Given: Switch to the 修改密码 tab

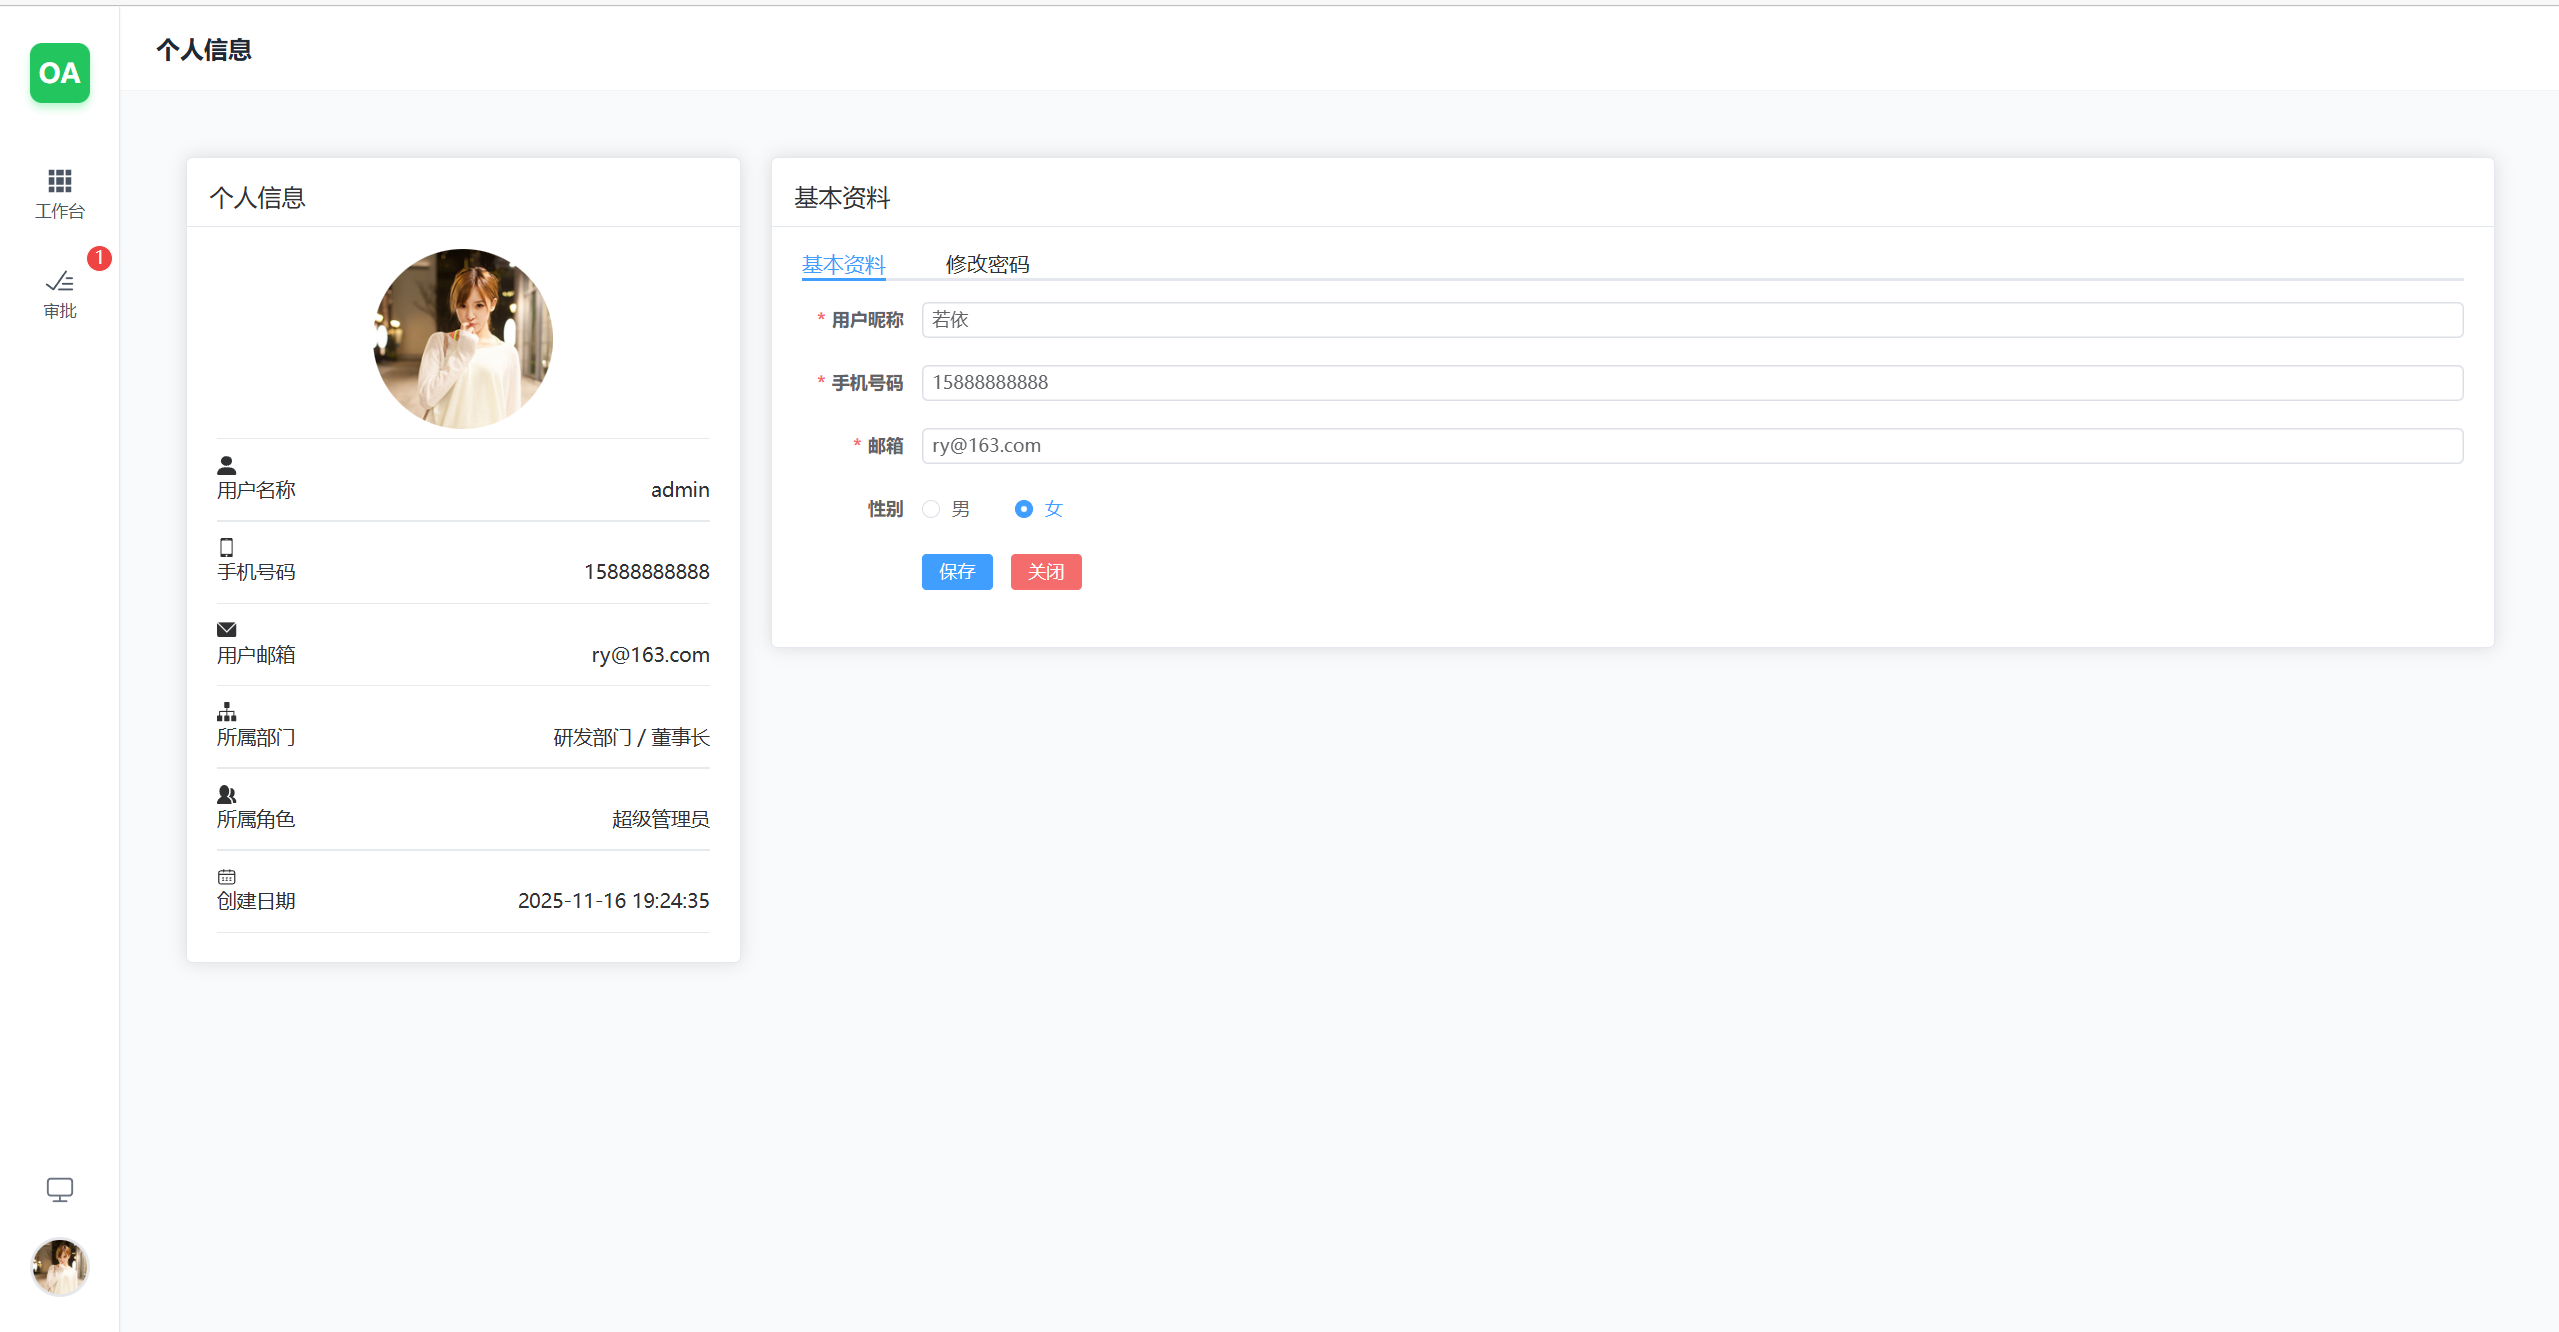Looking at the screenshot, I should (x=987, y=264).
